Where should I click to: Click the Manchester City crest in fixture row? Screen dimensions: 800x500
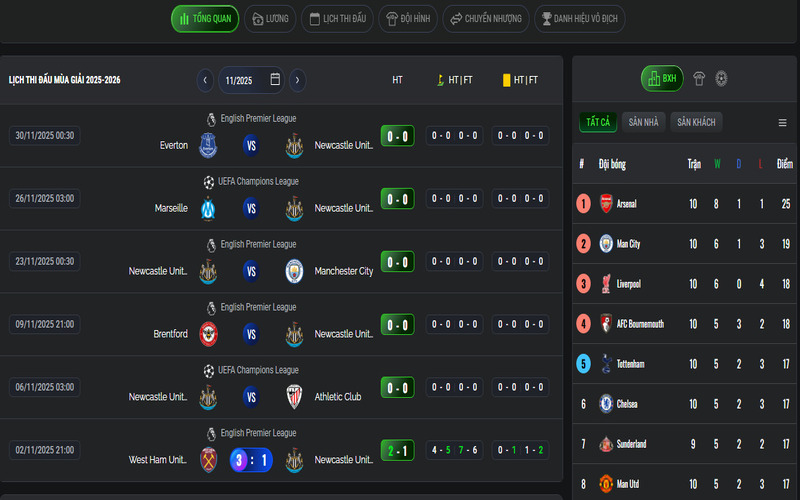294,271
